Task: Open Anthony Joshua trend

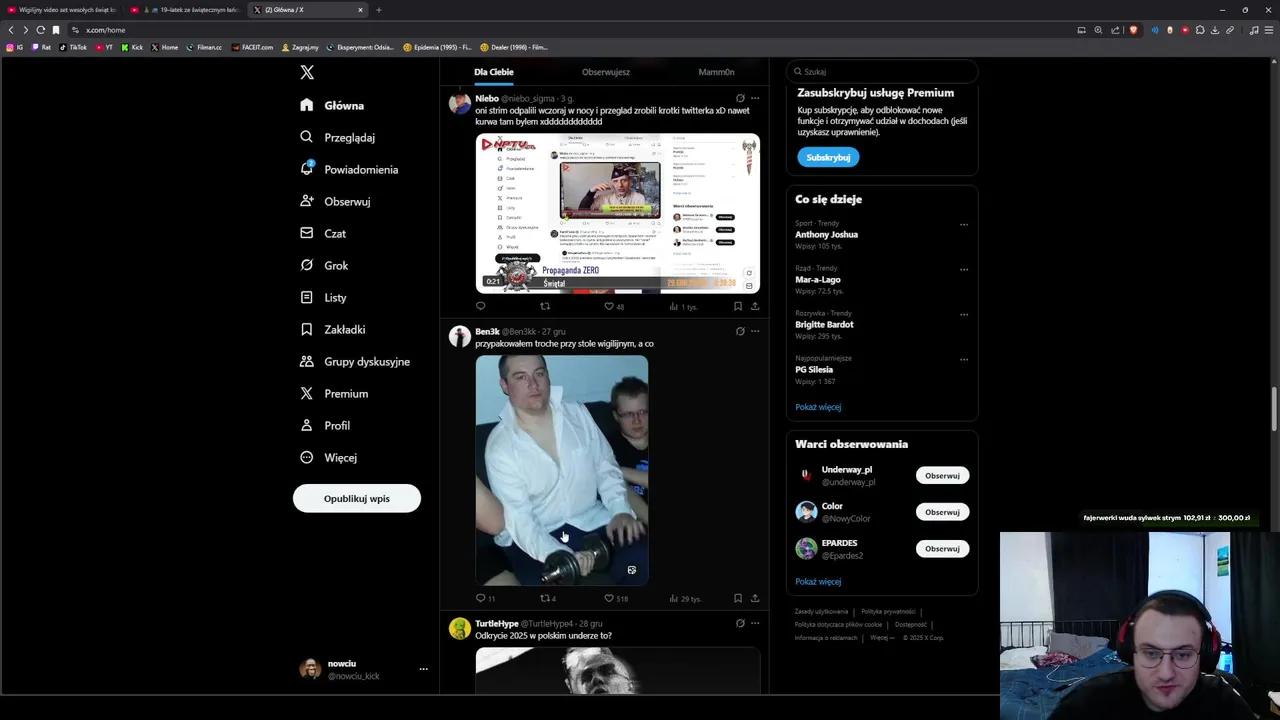Action: coord(826,234)
